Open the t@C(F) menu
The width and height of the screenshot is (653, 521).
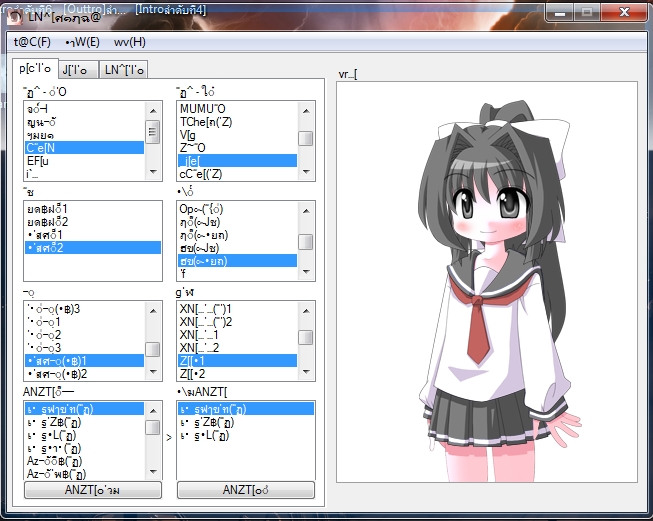[x=32, y=42]
